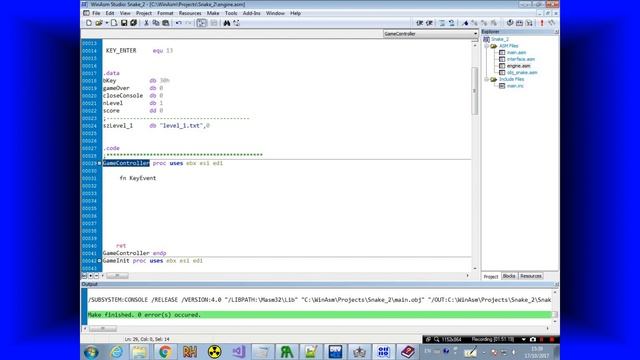Click the Replace icon next to the binoculars

point(237,23)
